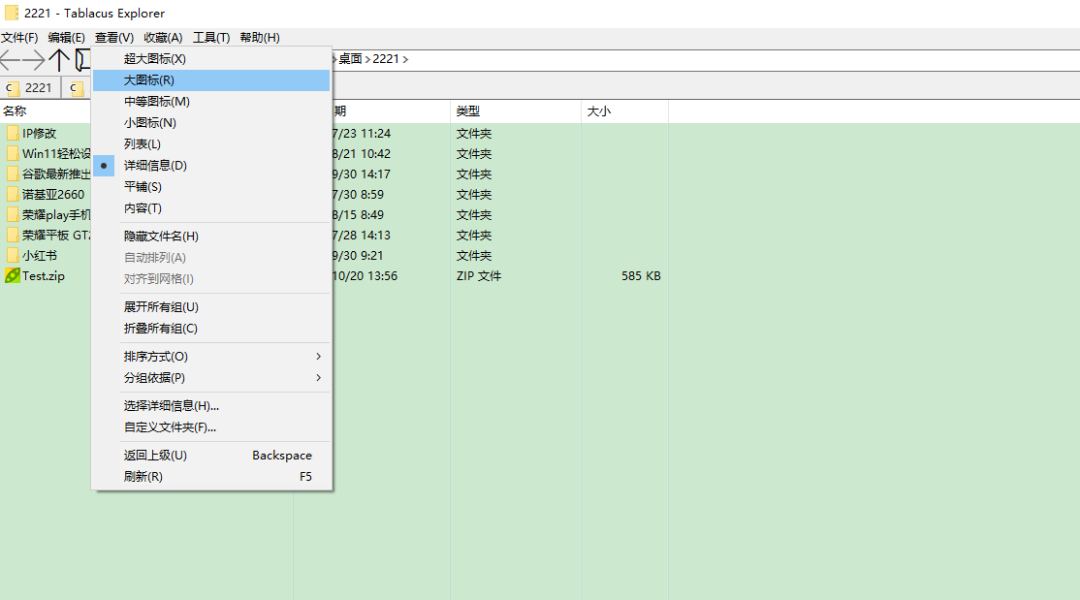Click the 585 KB size value
This screenshot has height=600, width=1080.
641,276
